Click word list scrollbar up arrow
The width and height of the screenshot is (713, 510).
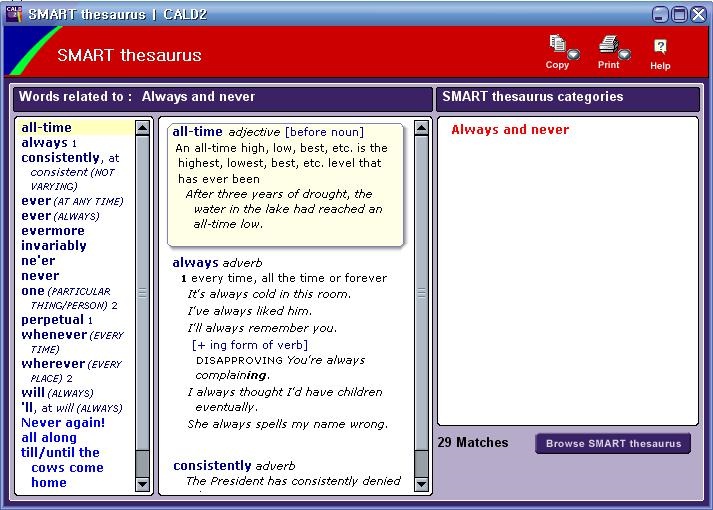coord(142,128)
